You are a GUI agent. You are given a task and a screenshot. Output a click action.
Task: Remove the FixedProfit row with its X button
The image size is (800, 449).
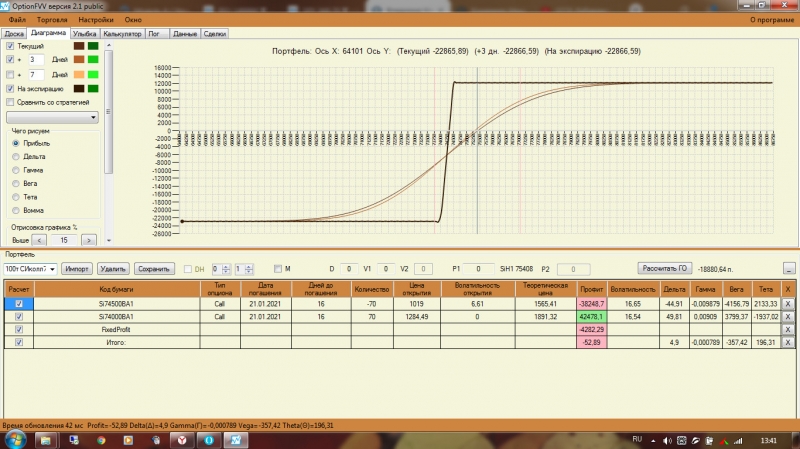788,330
